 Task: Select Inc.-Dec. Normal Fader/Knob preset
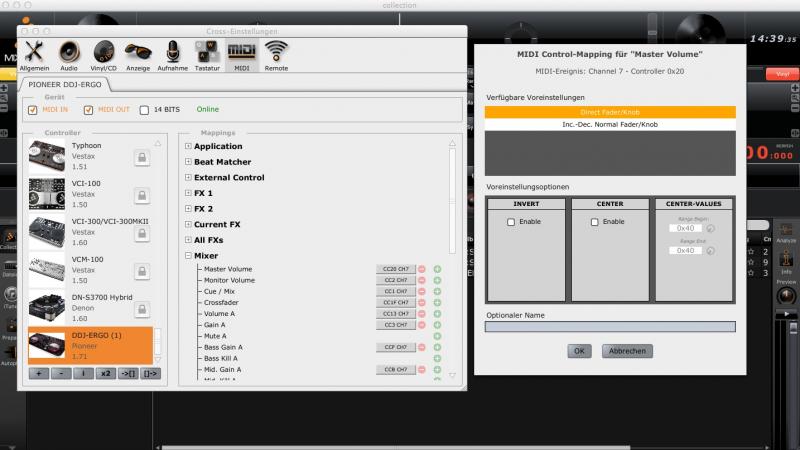tap(609, 125)
